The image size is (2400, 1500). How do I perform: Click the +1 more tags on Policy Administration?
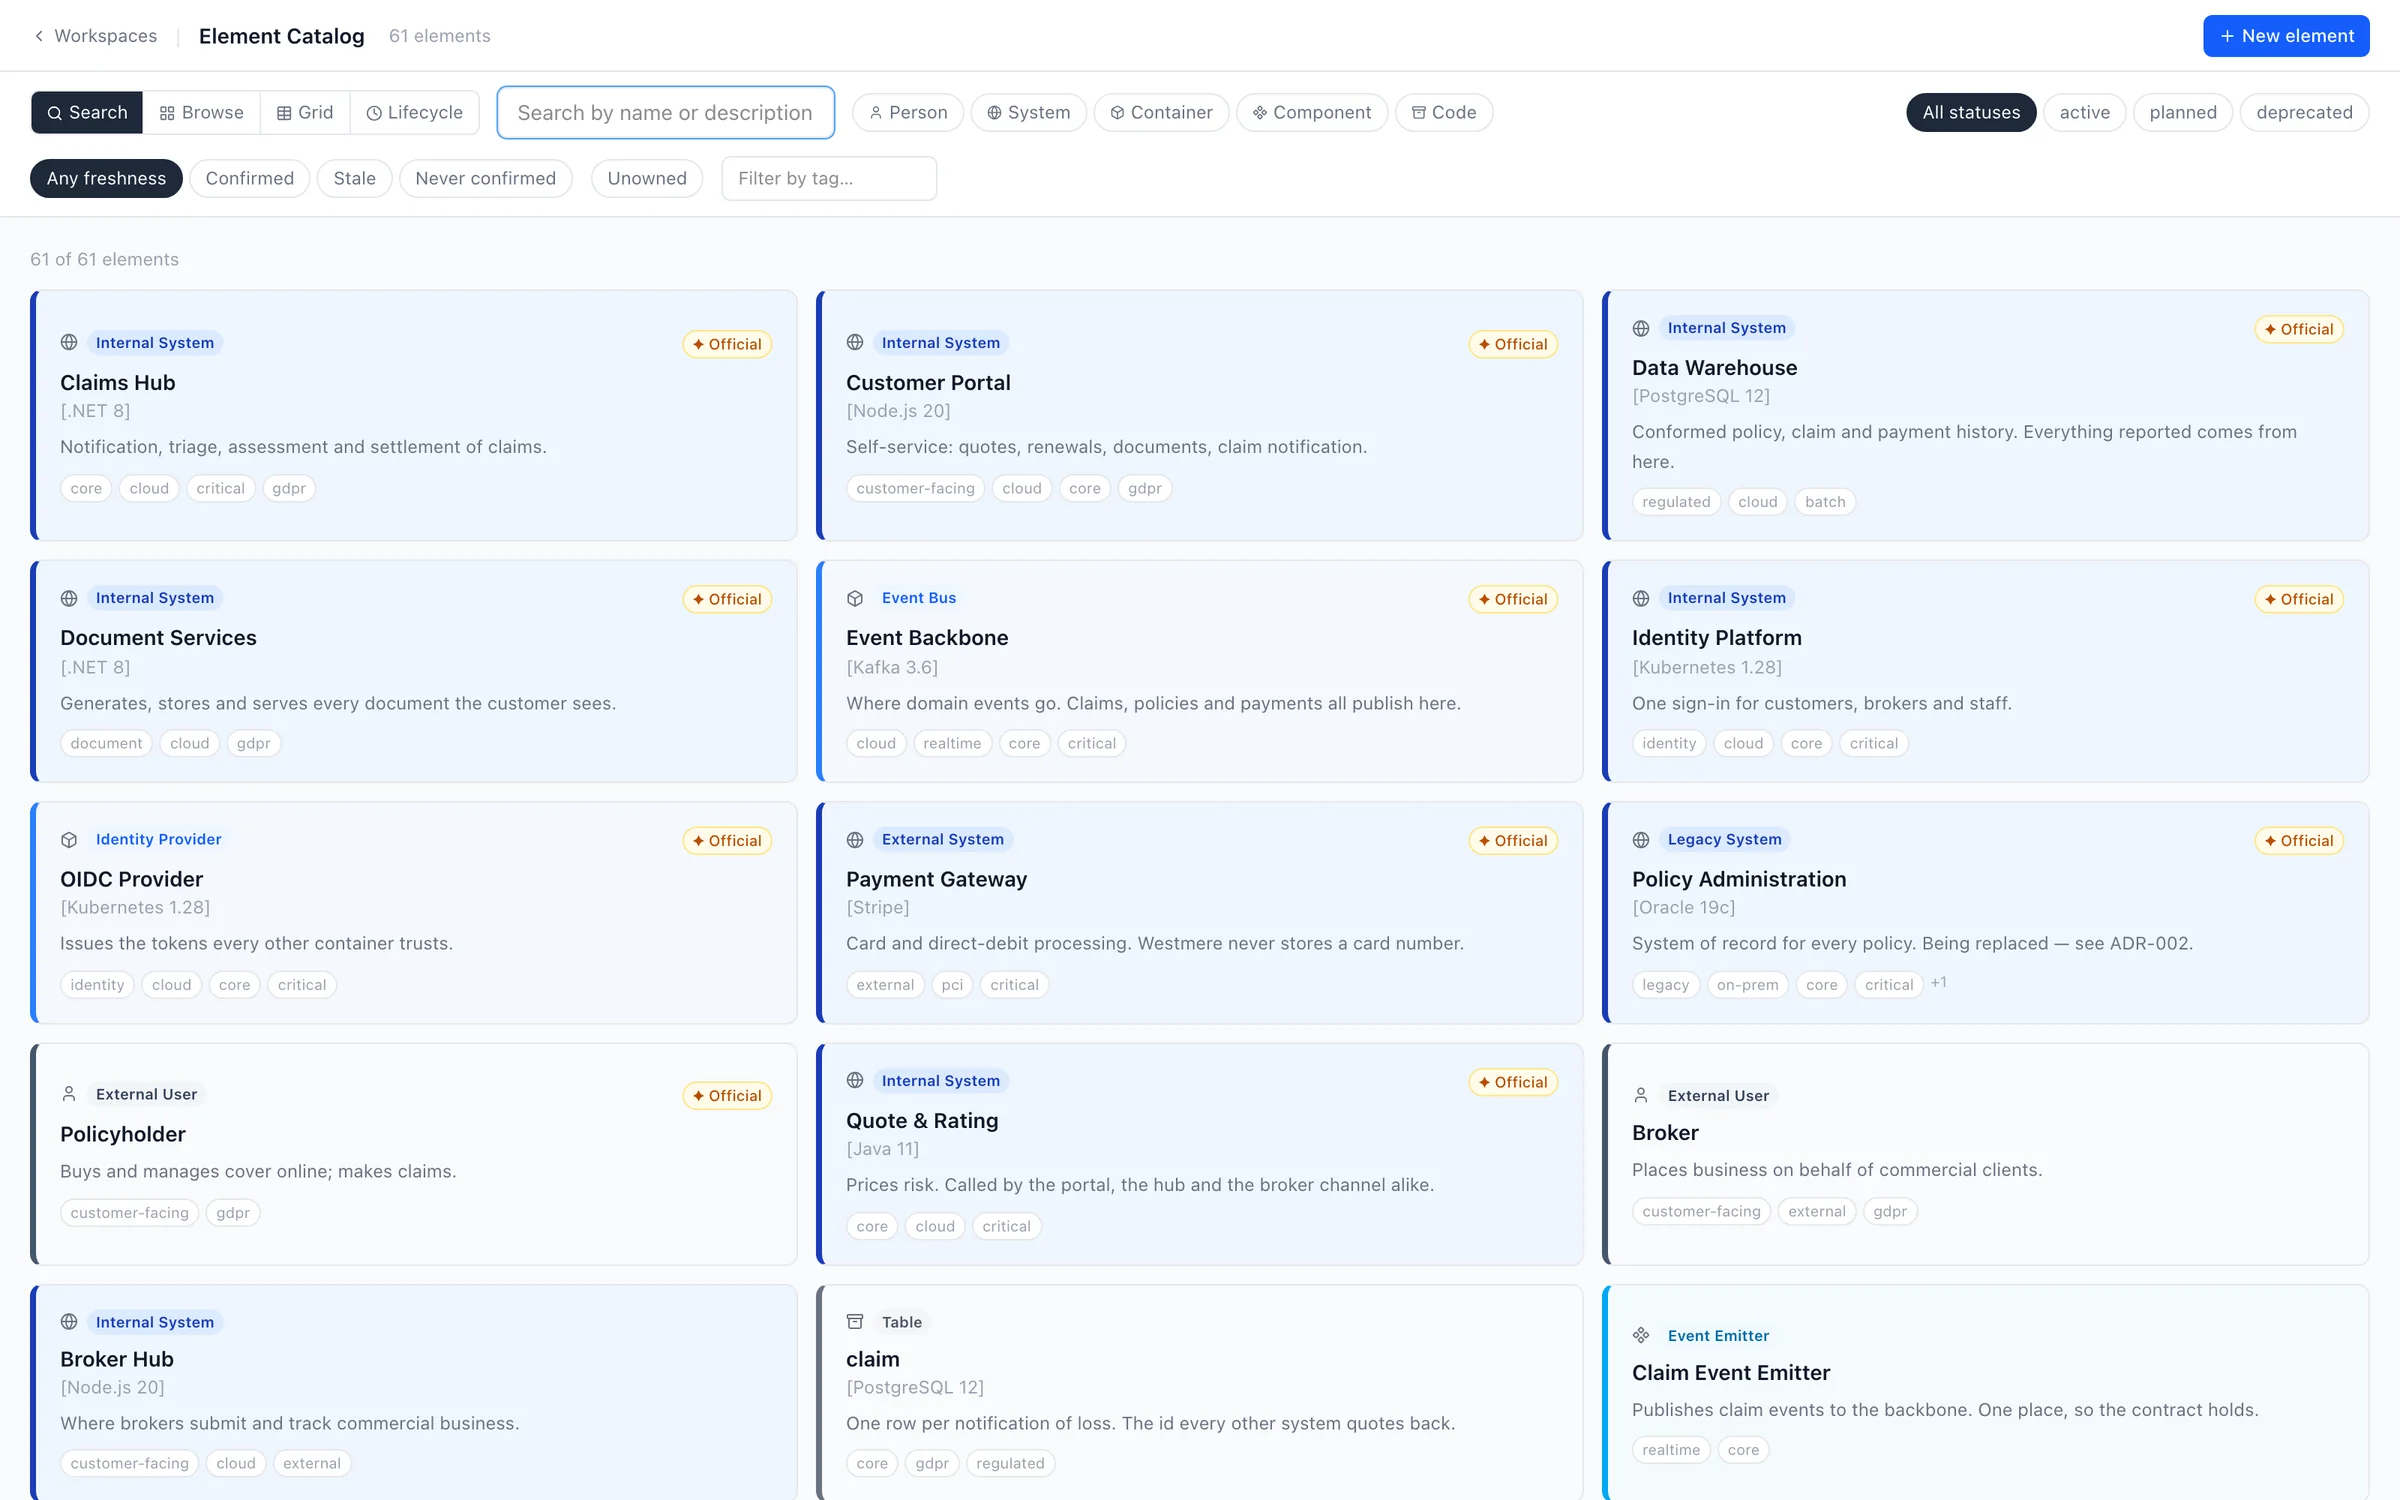click(1938, 983)
